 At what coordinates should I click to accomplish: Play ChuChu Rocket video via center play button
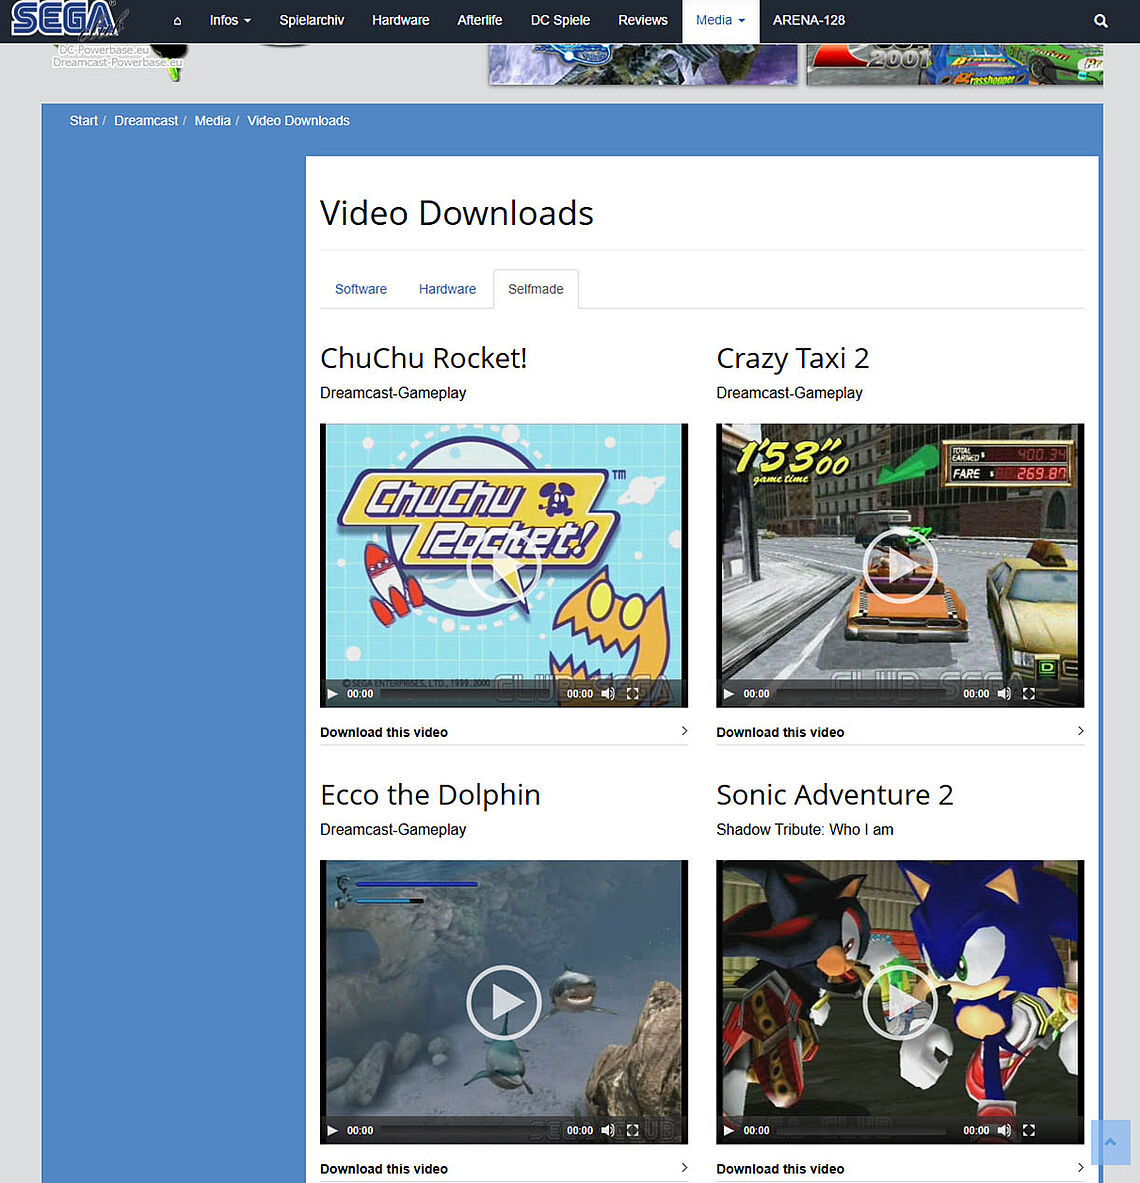pyautogui.click(x=503, y=565)
